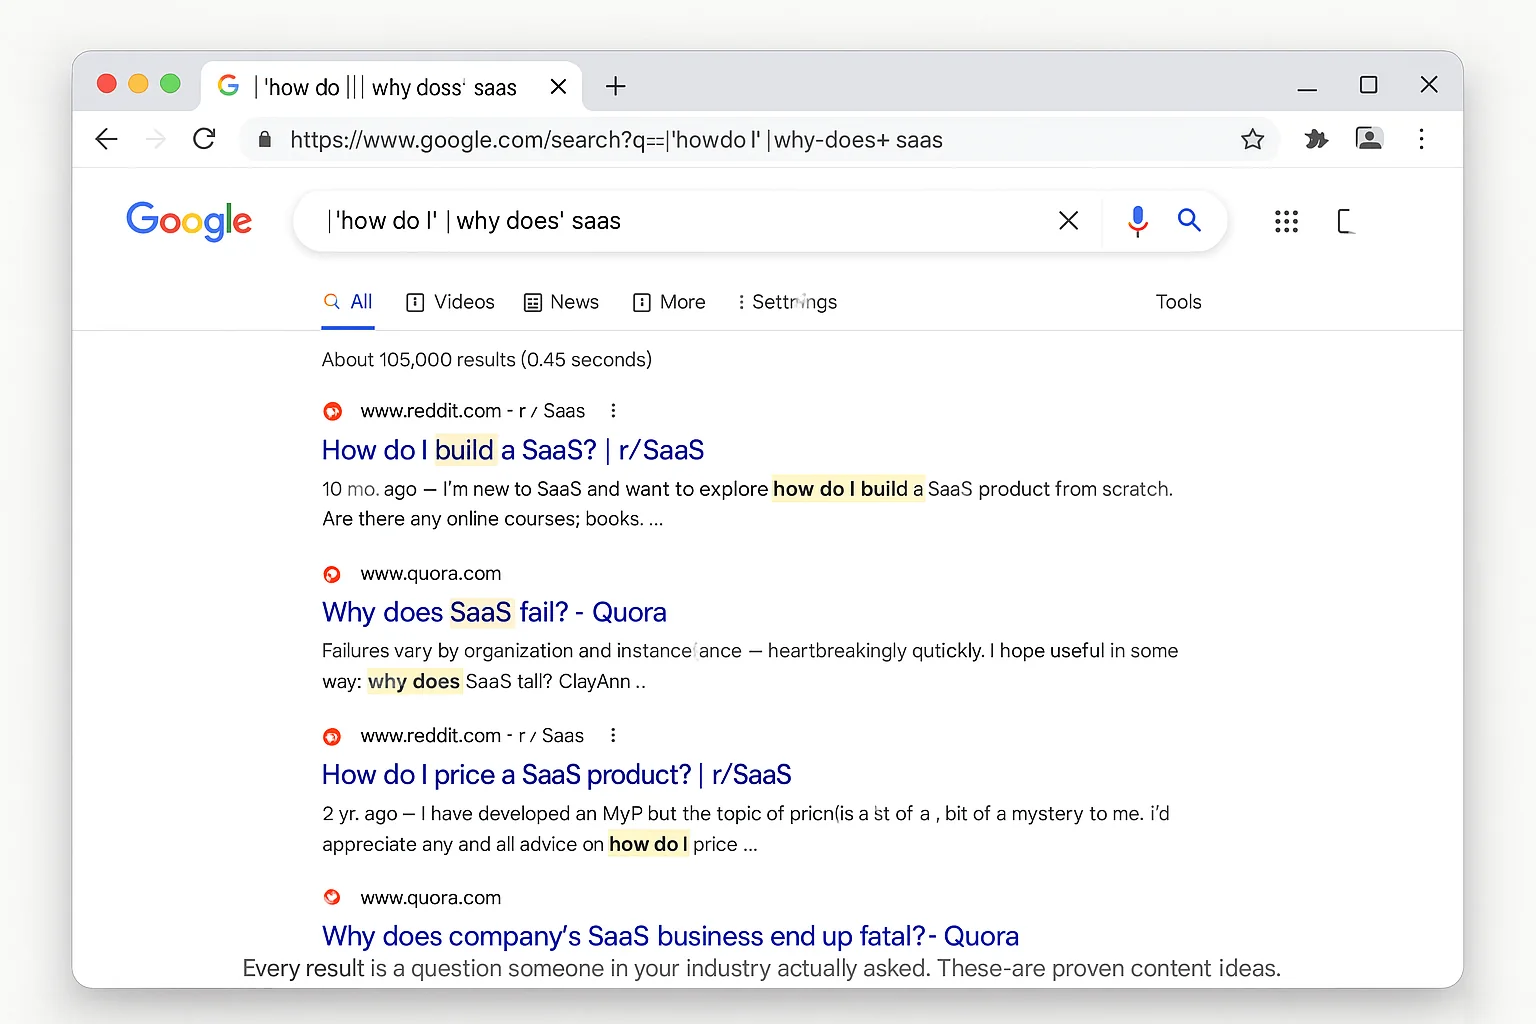Image resolution: width=1536 pixels, height=1024 pixels.
Task: Open the Google apps grid
Action: (x=1286, y=221)
